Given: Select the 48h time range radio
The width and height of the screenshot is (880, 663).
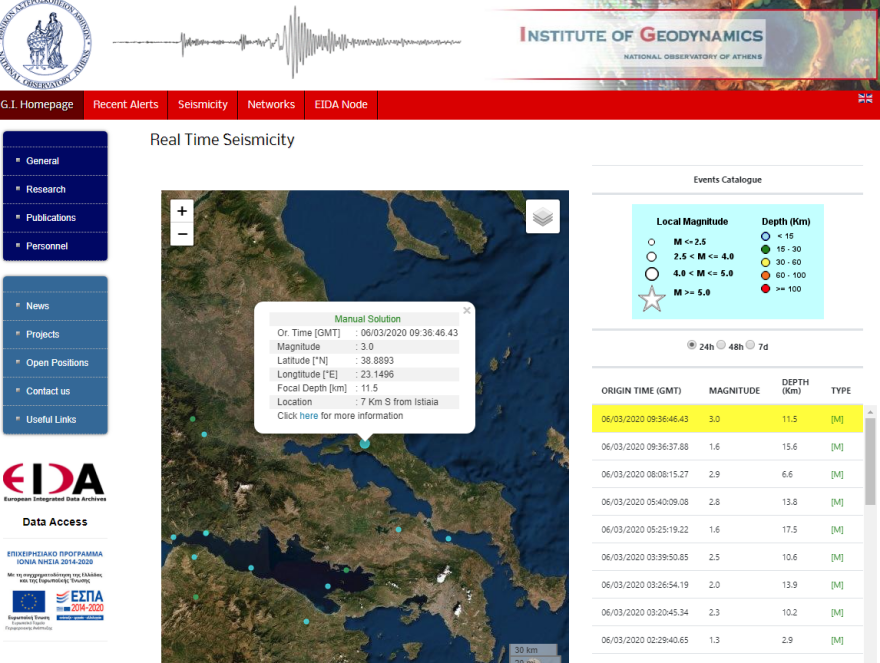Looking at the screenshot, I should point(722,345).
